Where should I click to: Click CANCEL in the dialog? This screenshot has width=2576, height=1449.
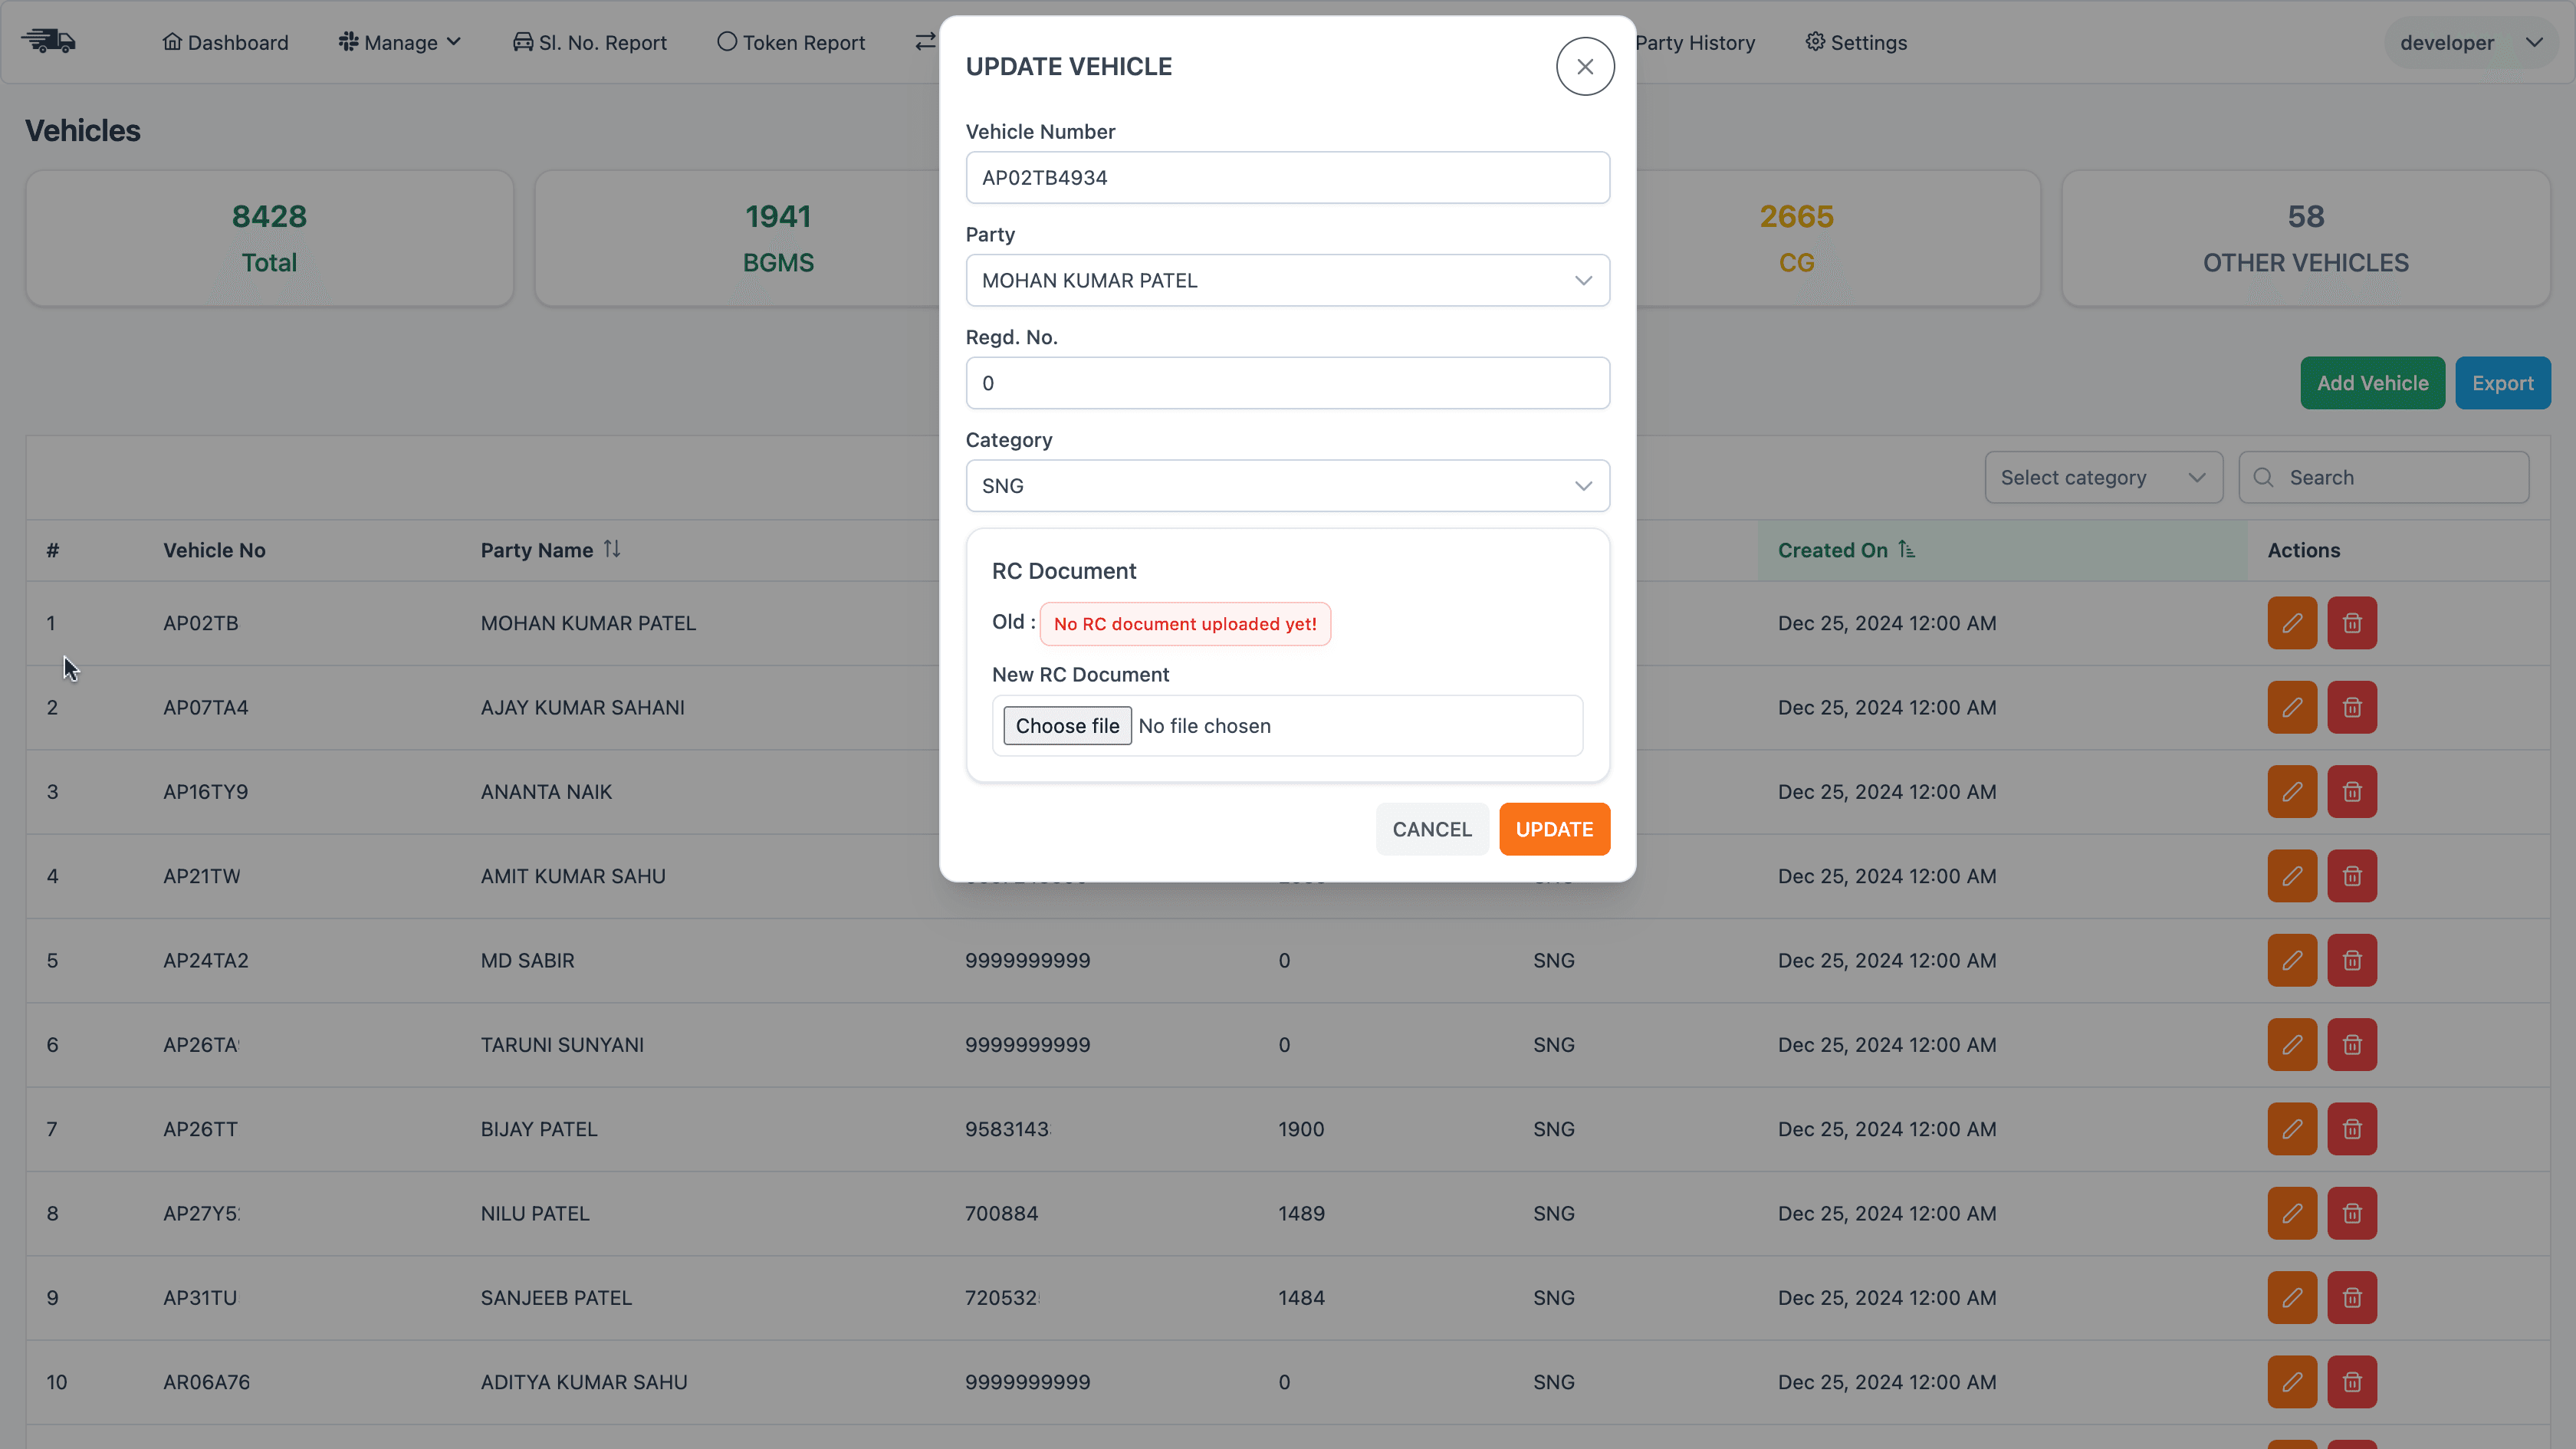(x=1431, y=829)
